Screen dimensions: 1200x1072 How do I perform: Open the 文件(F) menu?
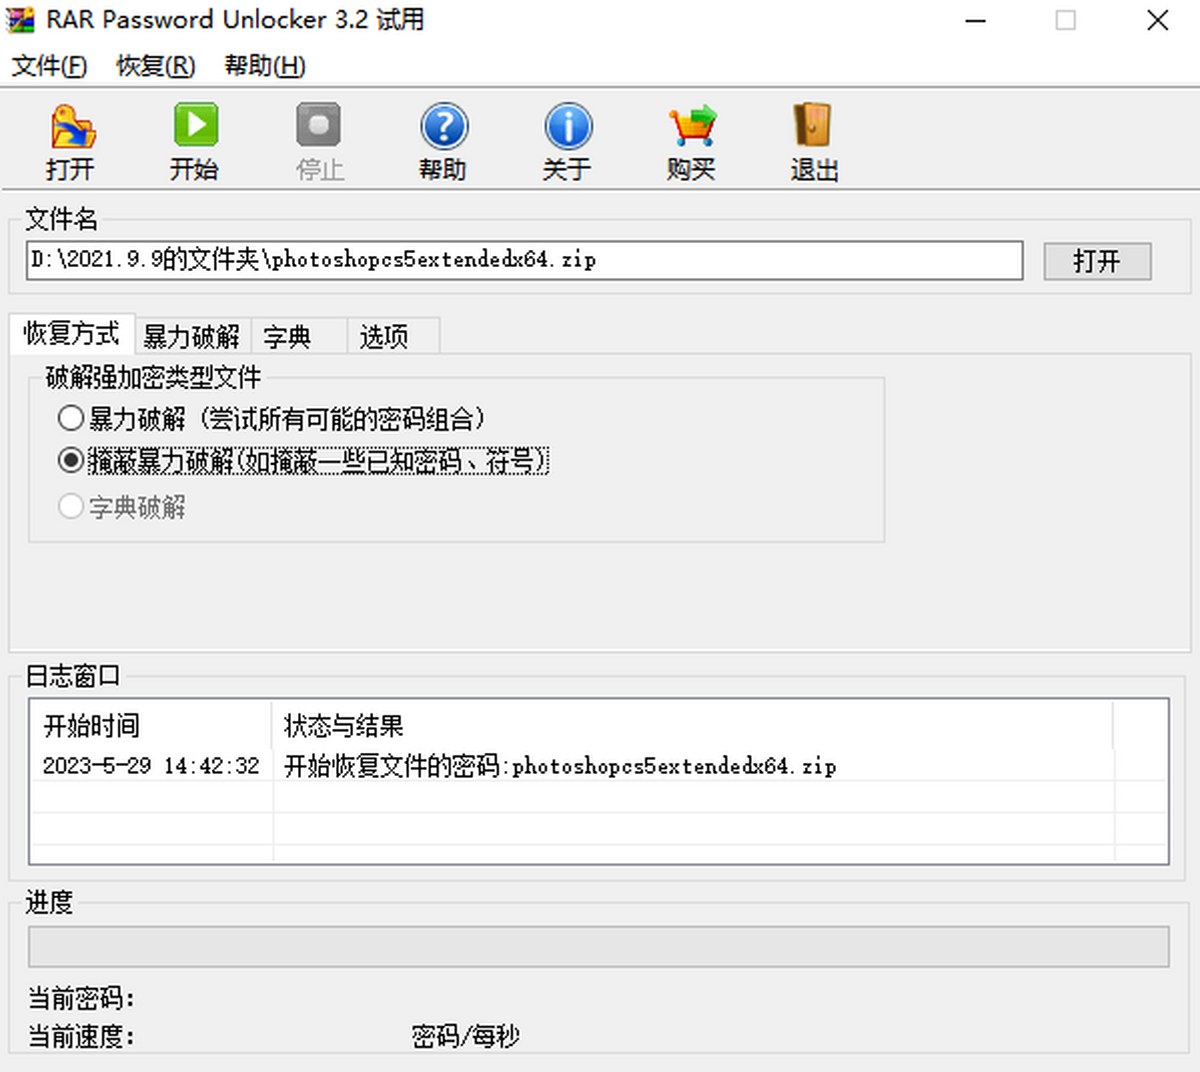point(49,66)
